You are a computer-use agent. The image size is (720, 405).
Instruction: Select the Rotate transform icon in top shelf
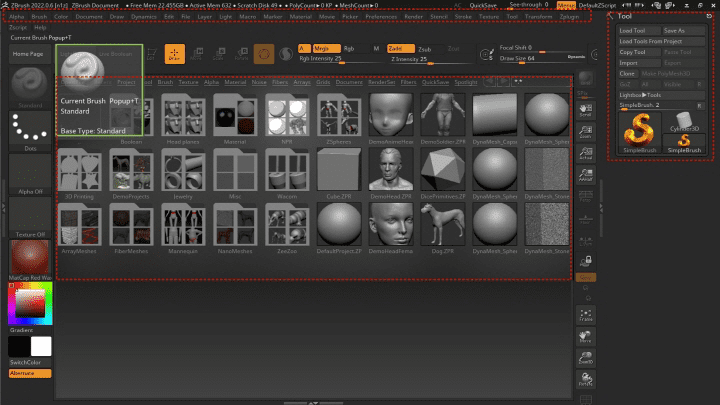[242, 54]
